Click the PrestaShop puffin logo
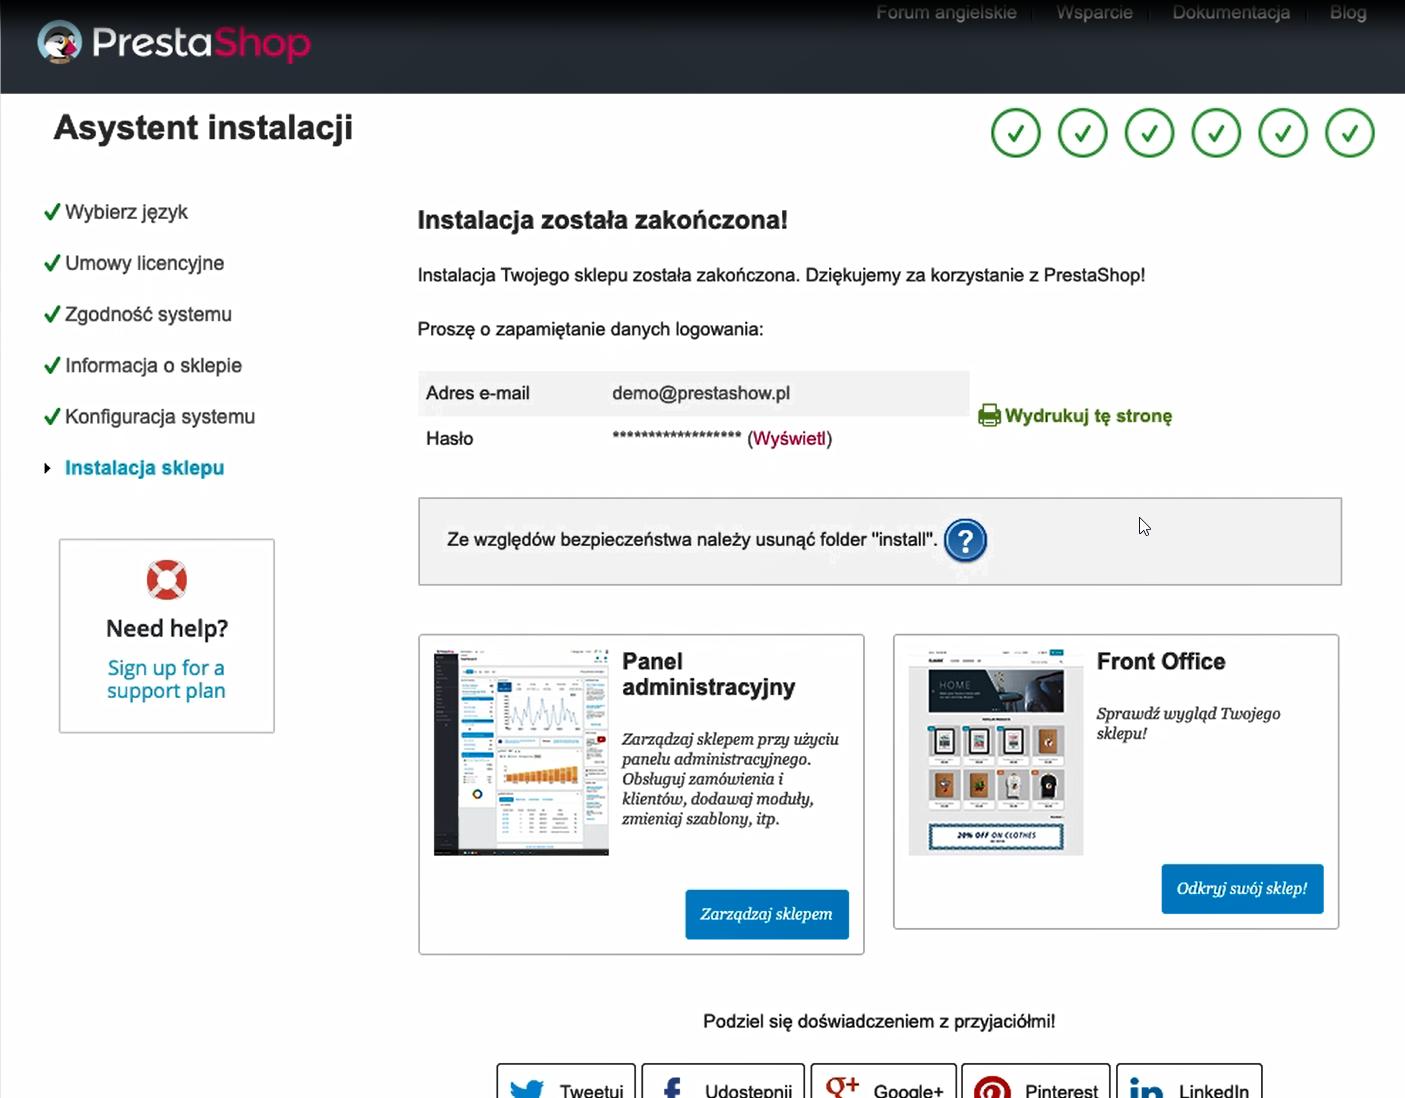This screenshot has width=1405, height=1098. pos(60,42)
